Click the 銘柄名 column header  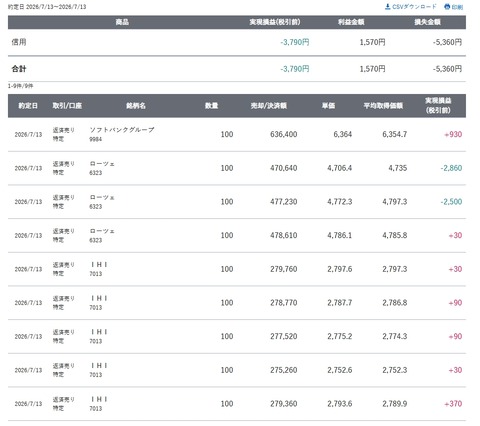point(136,106)
